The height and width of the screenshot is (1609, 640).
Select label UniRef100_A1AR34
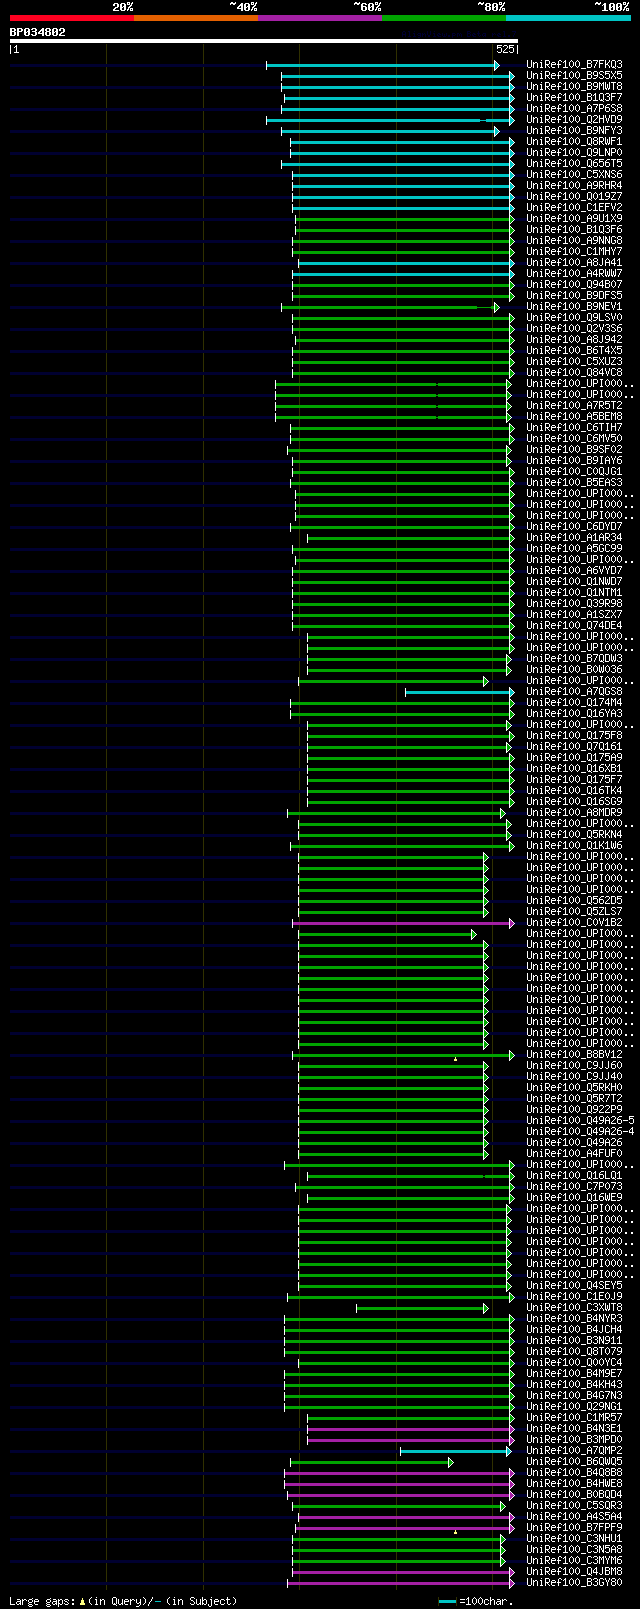pyautogui.click(x=574, y=538)
